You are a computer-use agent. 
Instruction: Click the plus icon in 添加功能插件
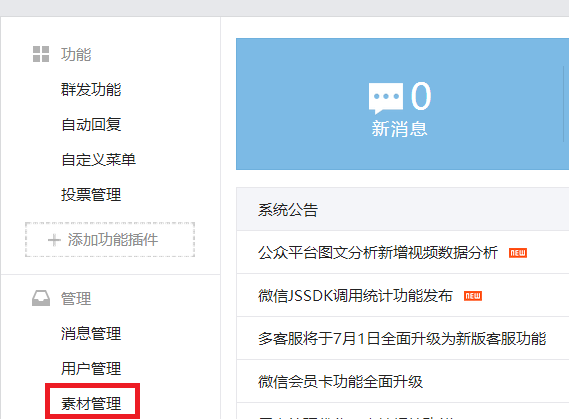coord(54,240)
